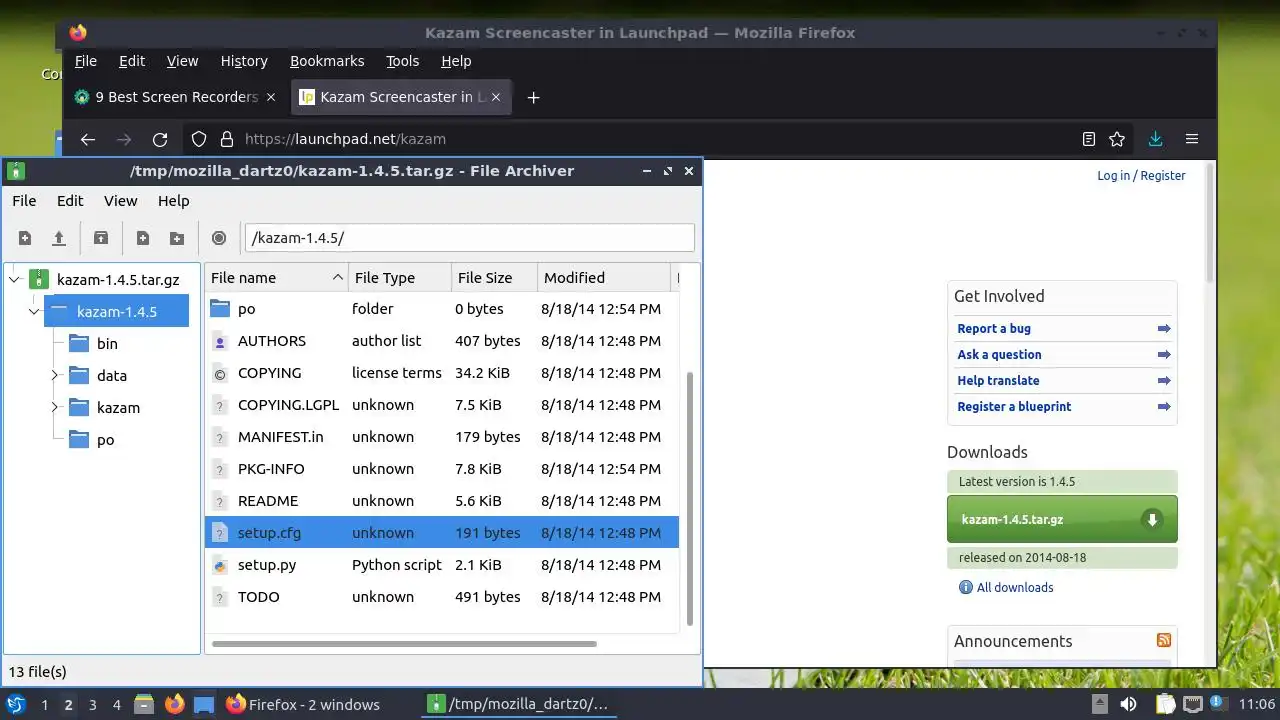Sort by the Modified column
Viewport: 1280px width, 720px height.
pos(604,277)
